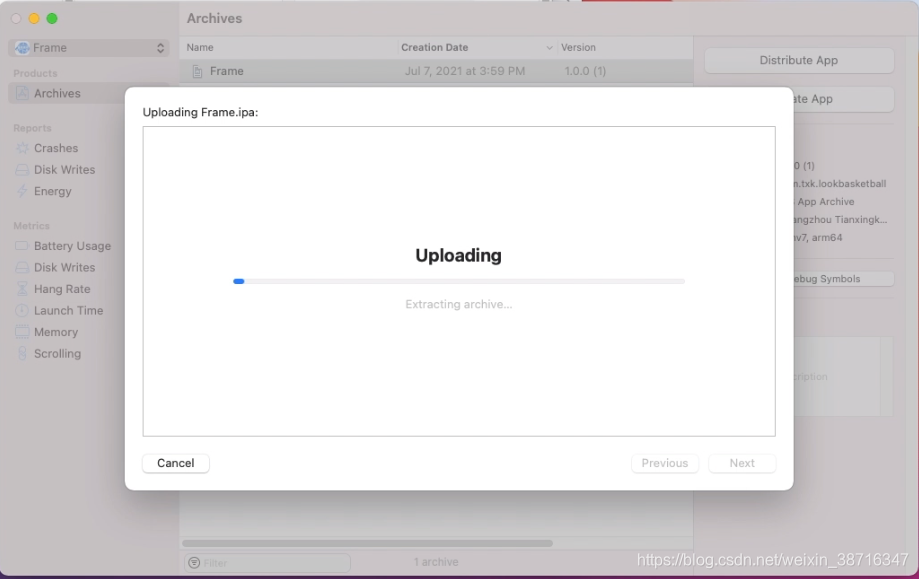
Task: Click the Disk Writes icon under Metrics
Action: pos(22,268)
